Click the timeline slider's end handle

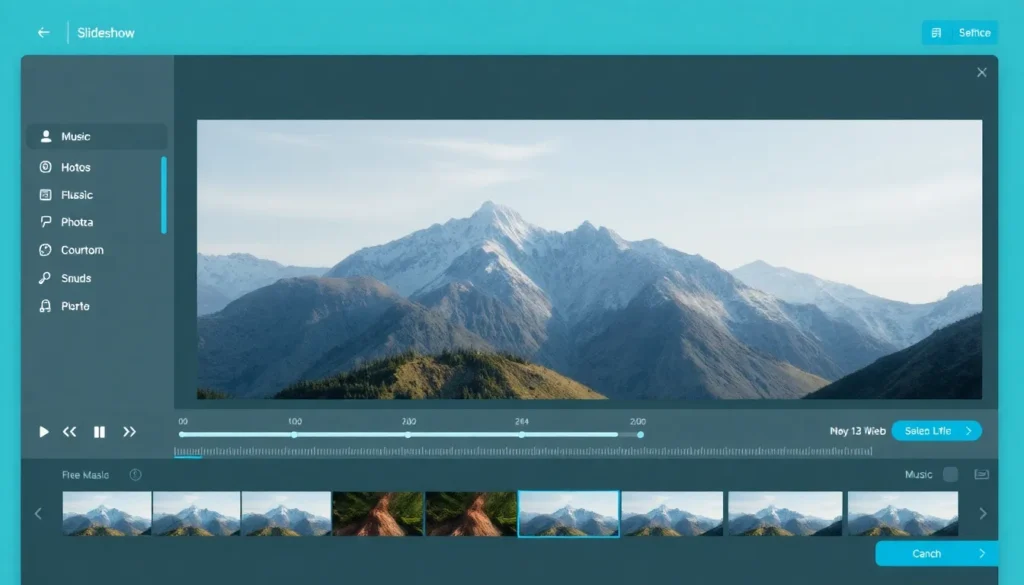coord(640,435)
